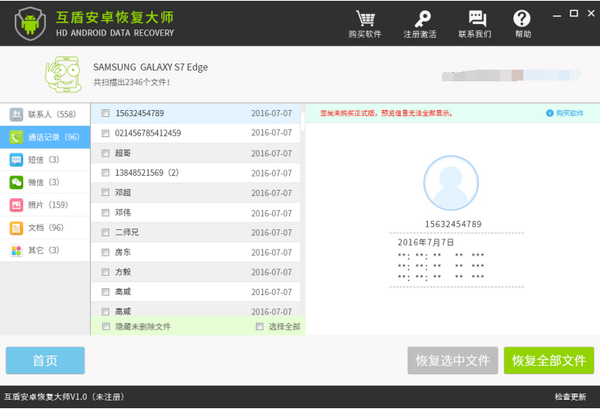Click the document icon beside 文档 (96)
Screen dimensions: 600x409
click(x=16, y=228)
